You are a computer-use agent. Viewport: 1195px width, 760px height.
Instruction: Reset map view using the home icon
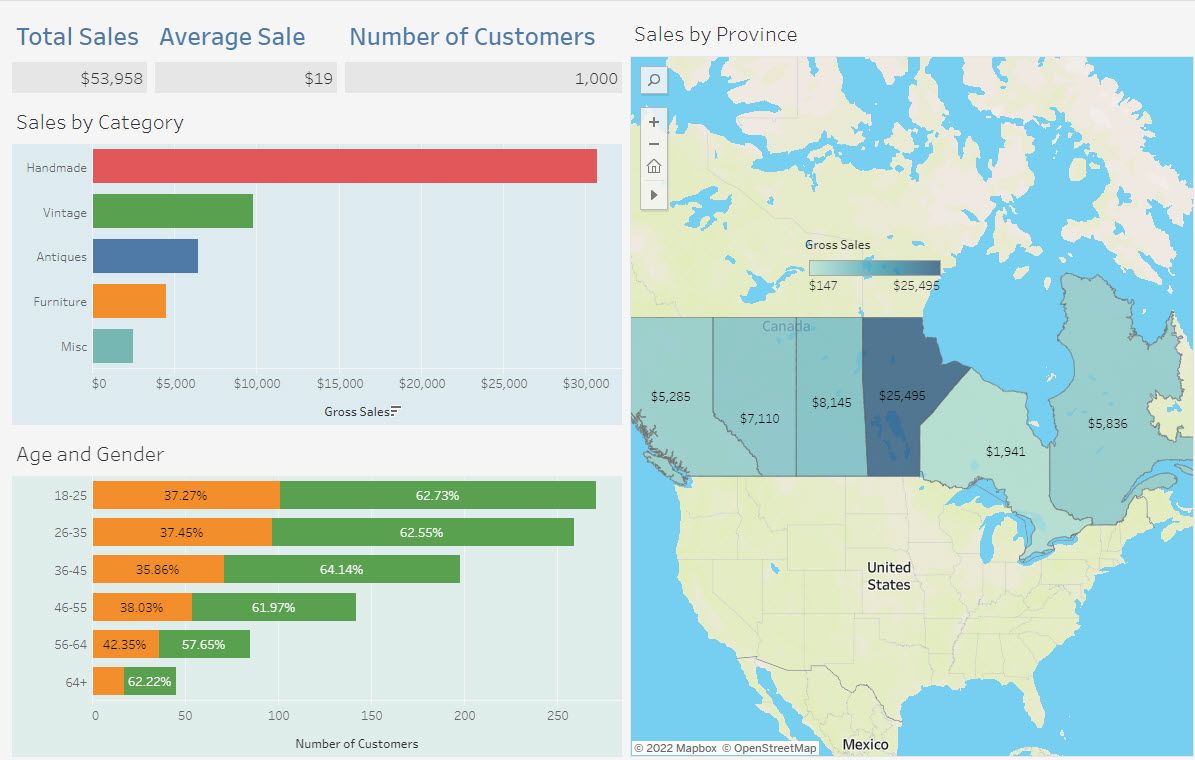(x=653, y=166)
